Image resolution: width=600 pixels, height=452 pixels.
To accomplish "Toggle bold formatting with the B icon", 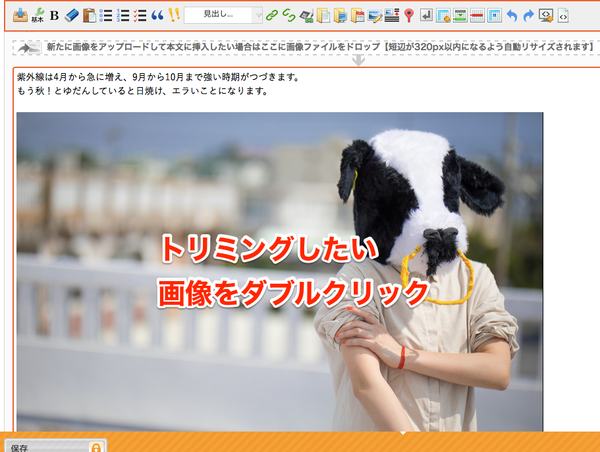I will [54, 15].
